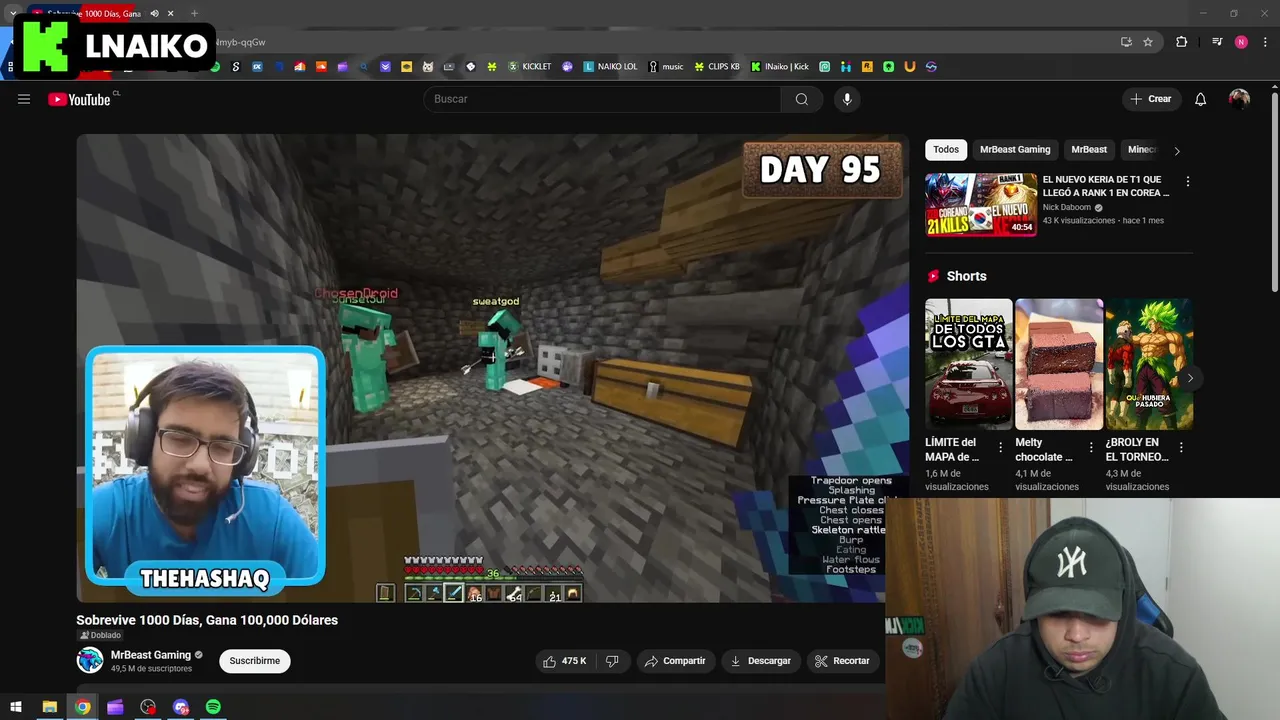Select the Todos filter chip

pos(946,150)
